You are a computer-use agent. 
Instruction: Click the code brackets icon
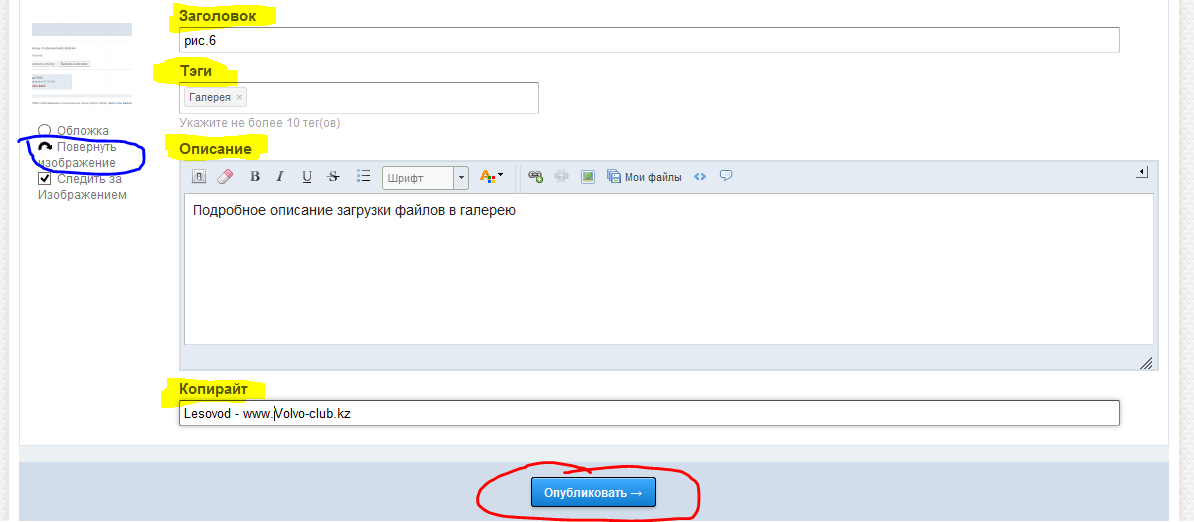pos(700,177)
